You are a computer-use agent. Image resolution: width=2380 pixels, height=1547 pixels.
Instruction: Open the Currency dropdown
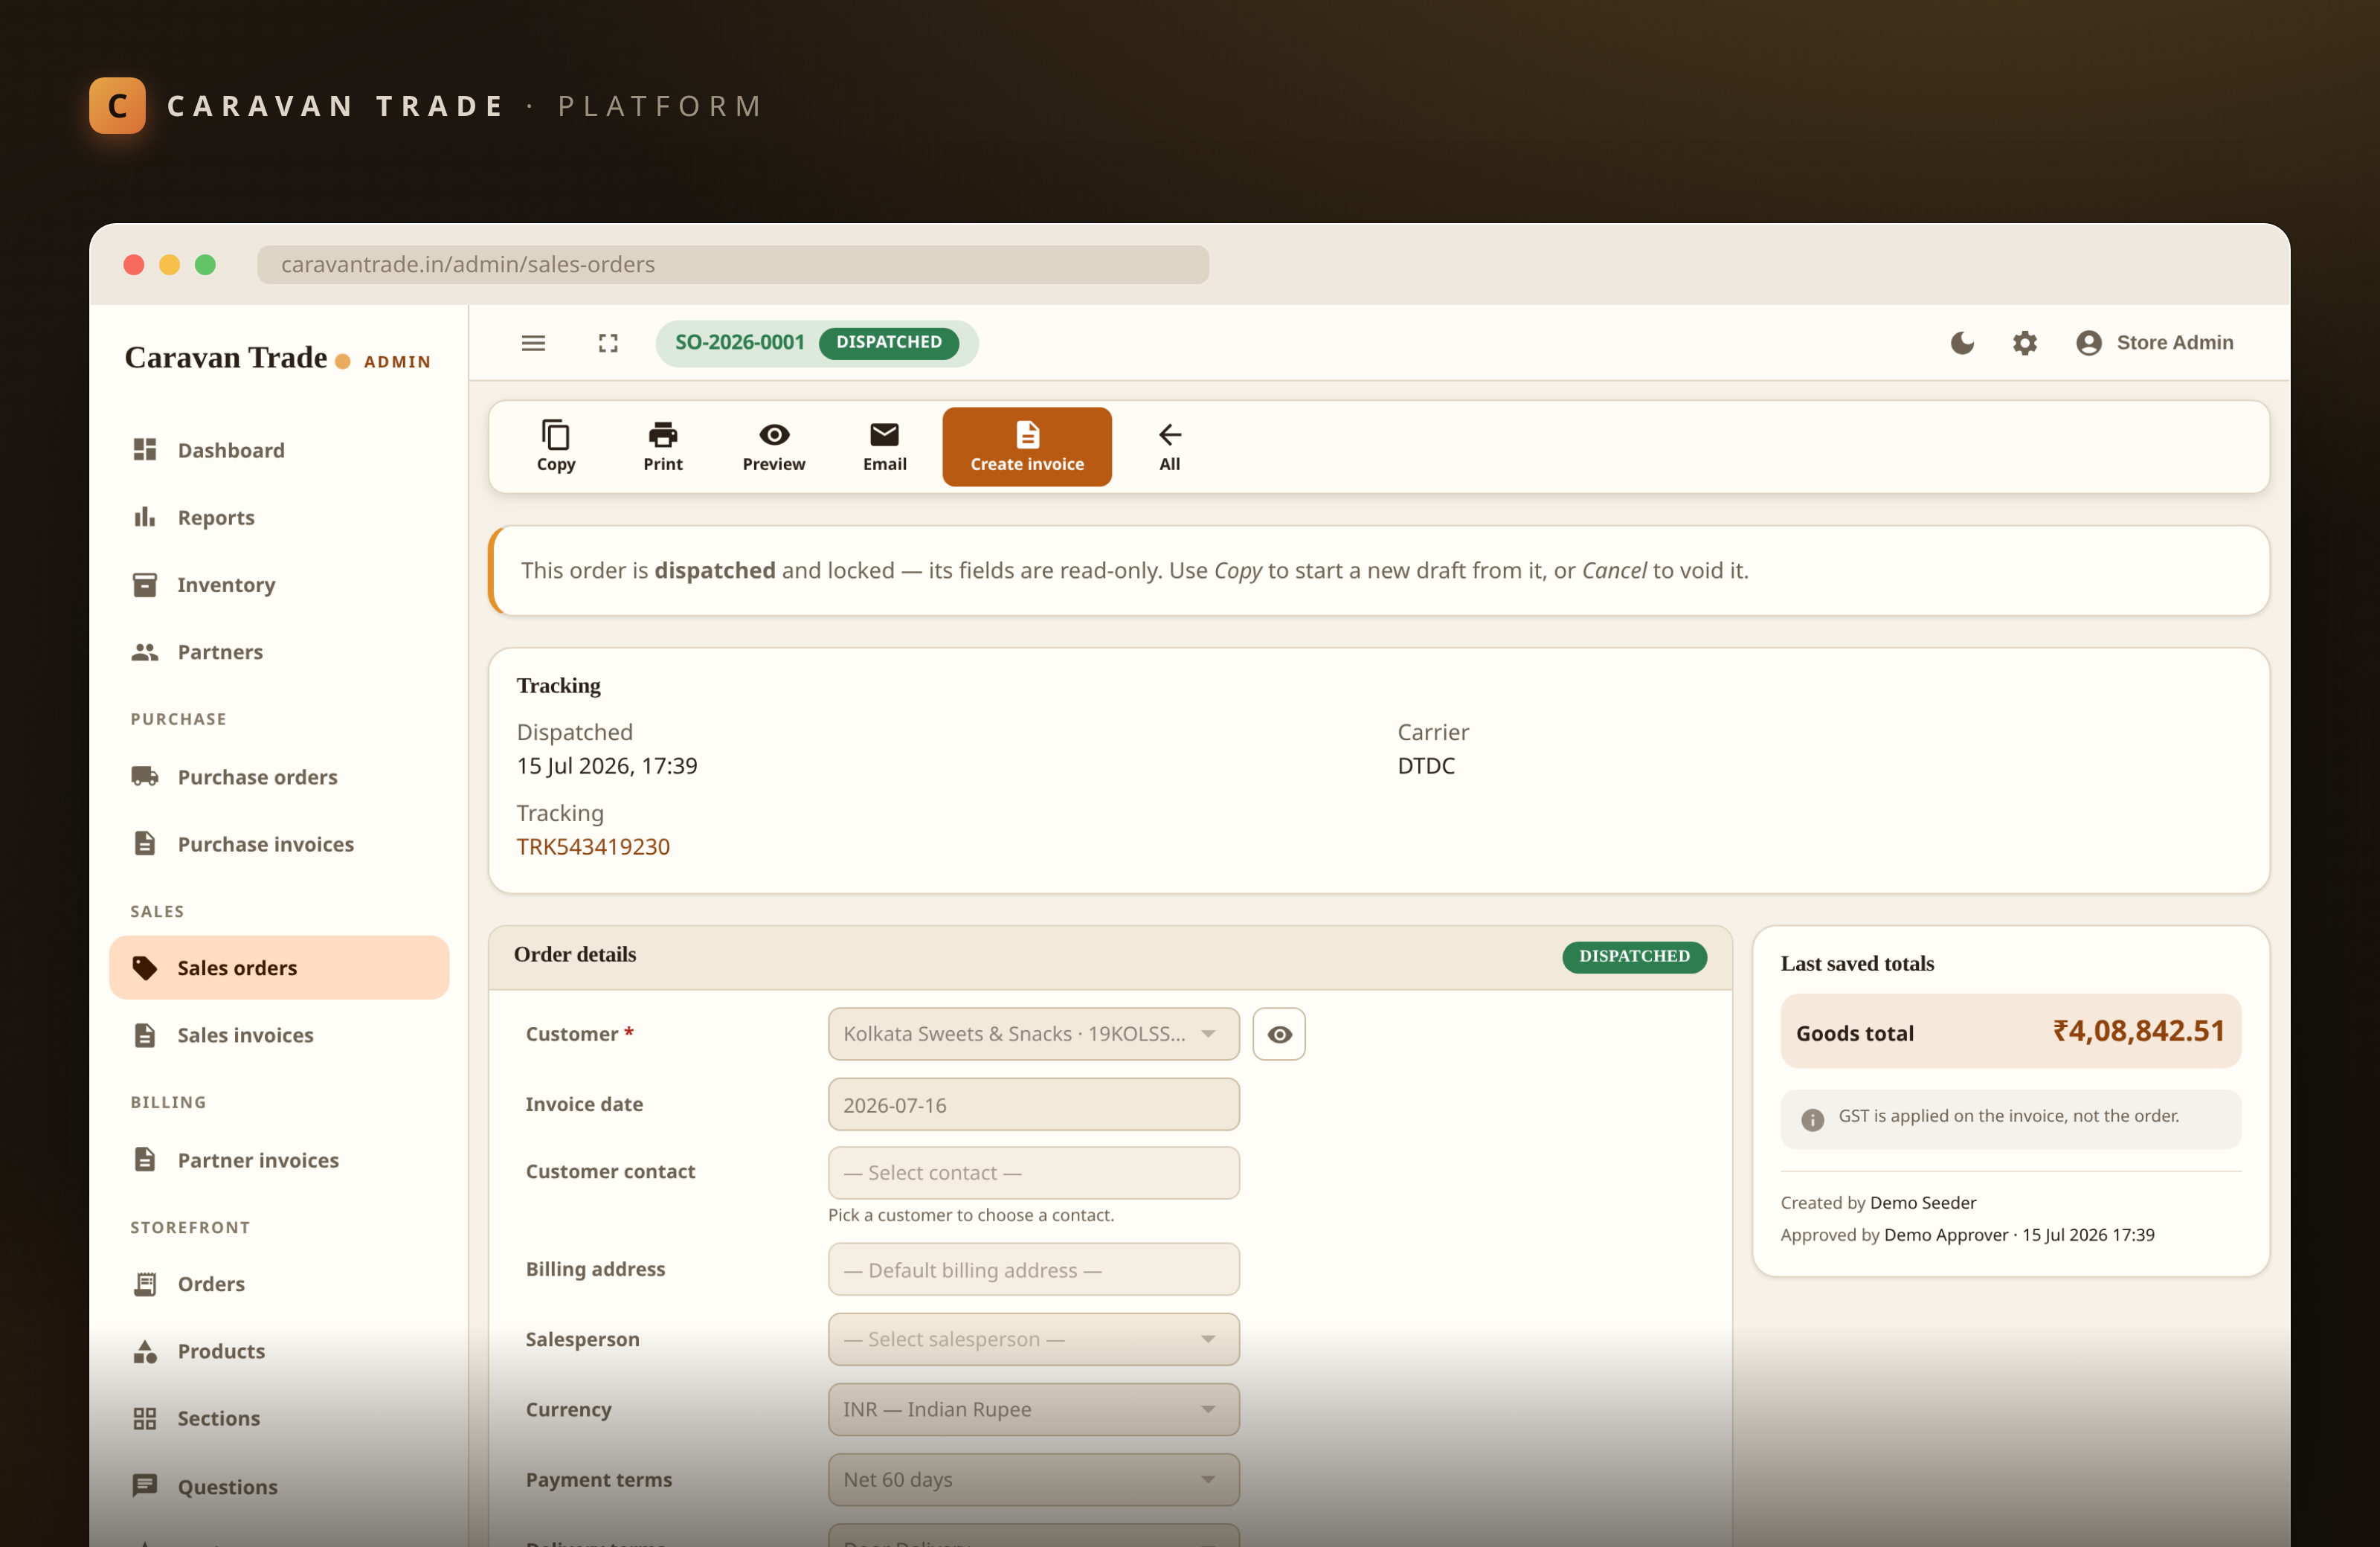(x=1033, y=1409)
